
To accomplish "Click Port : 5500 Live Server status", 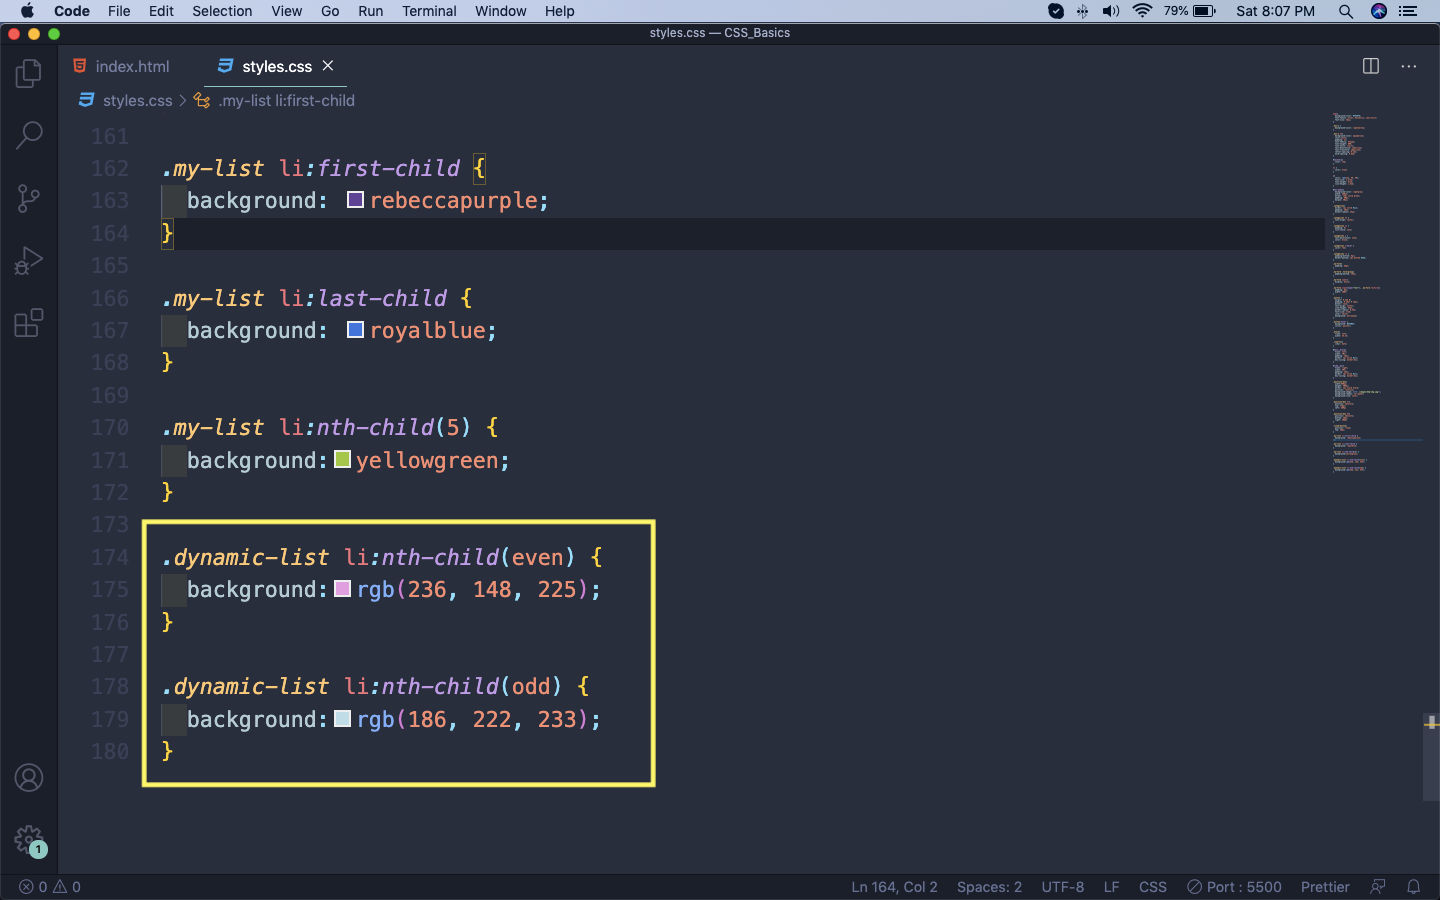I will click(x=1234, y=887).
